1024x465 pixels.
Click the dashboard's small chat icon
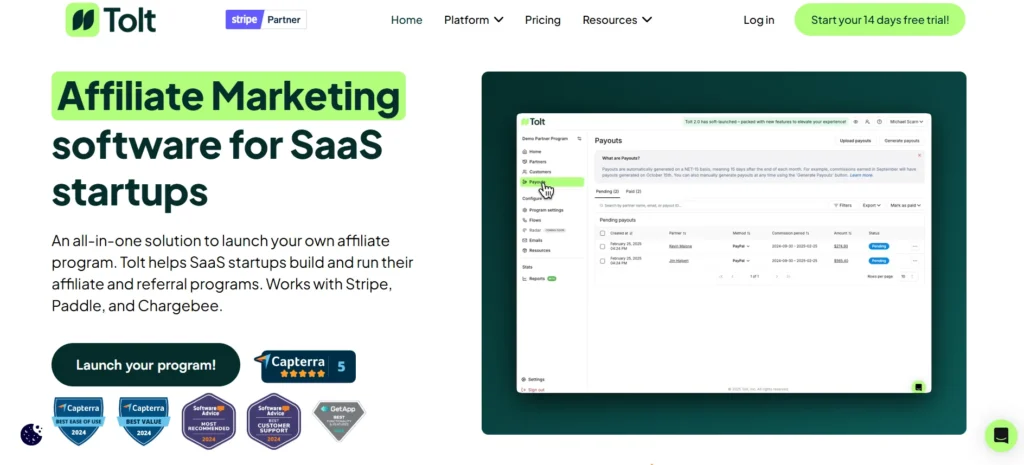click(918, 387)
